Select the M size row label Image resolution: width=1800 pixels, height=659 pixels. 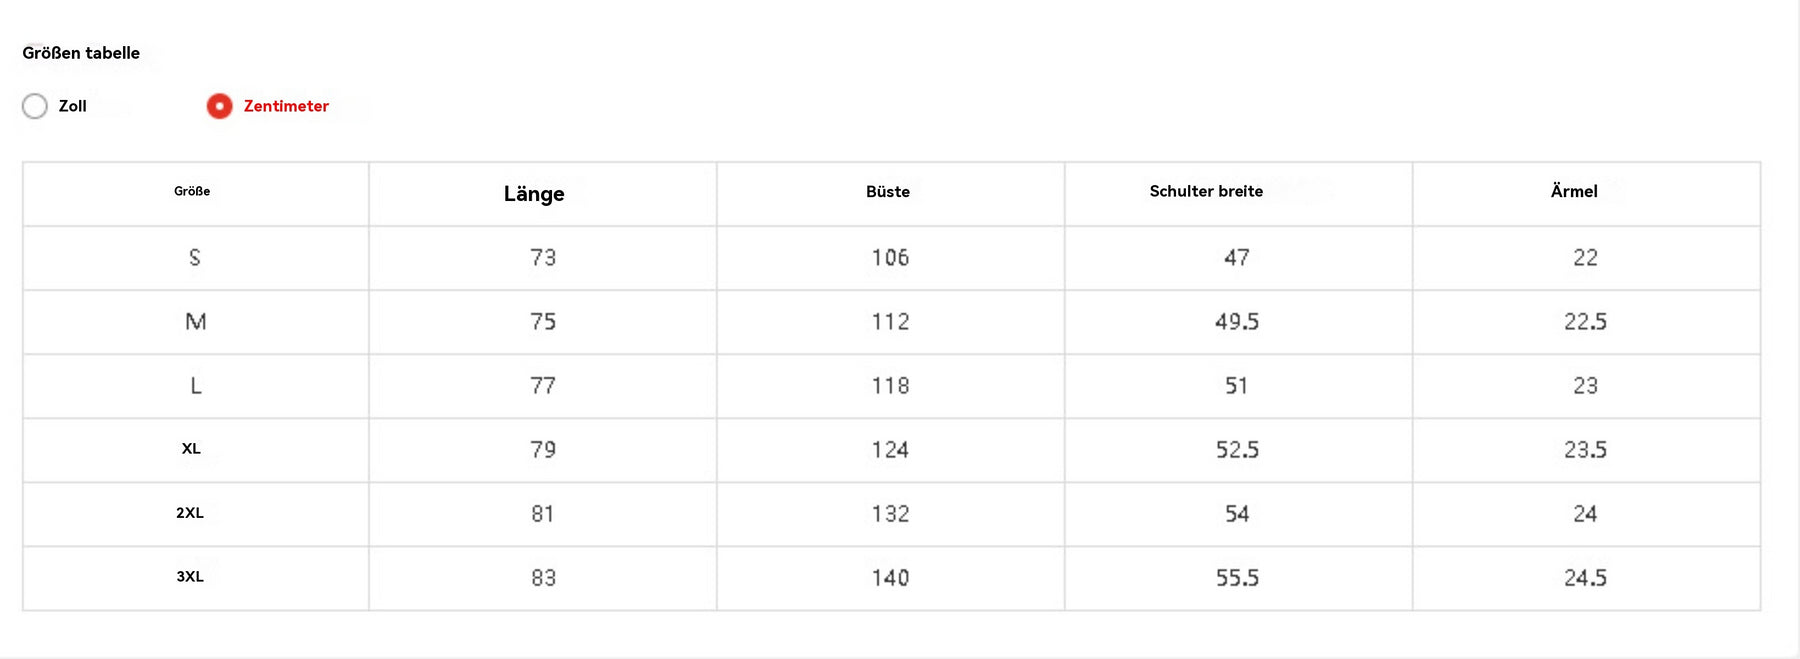point(196,322)
